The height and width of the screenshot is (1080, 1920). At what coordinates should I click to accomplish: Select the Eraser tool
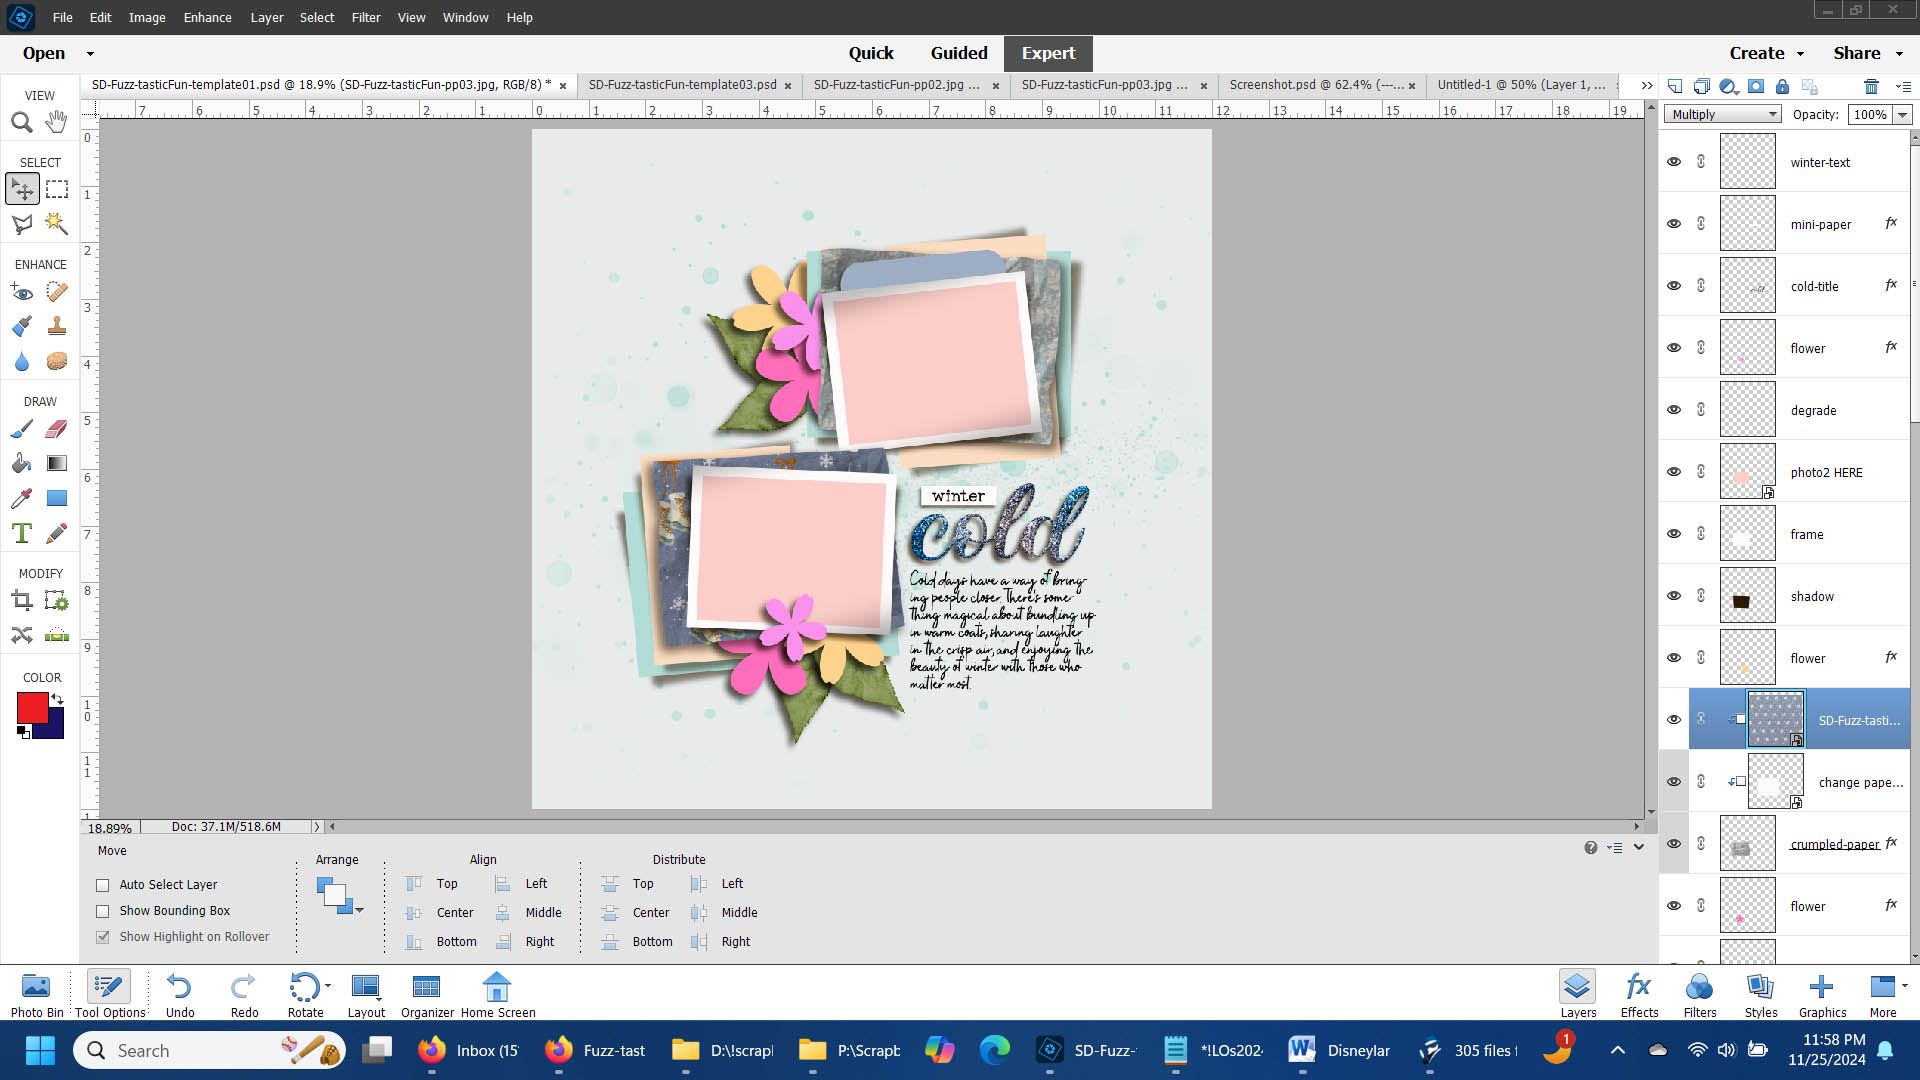(x=57, y=429)
